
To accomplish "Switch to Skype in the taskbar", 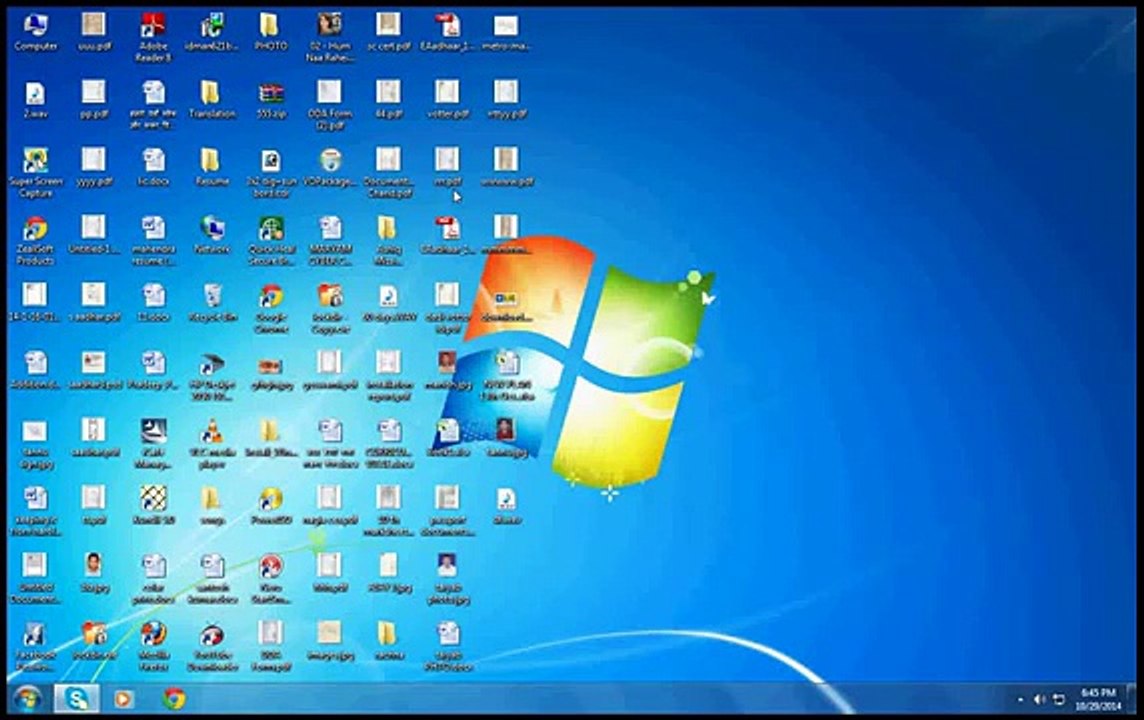I will [77, 699].
